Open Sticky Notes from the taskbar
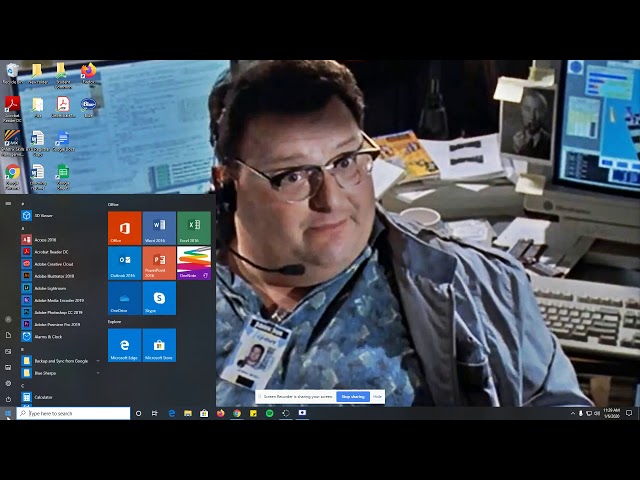 [253, 413]
